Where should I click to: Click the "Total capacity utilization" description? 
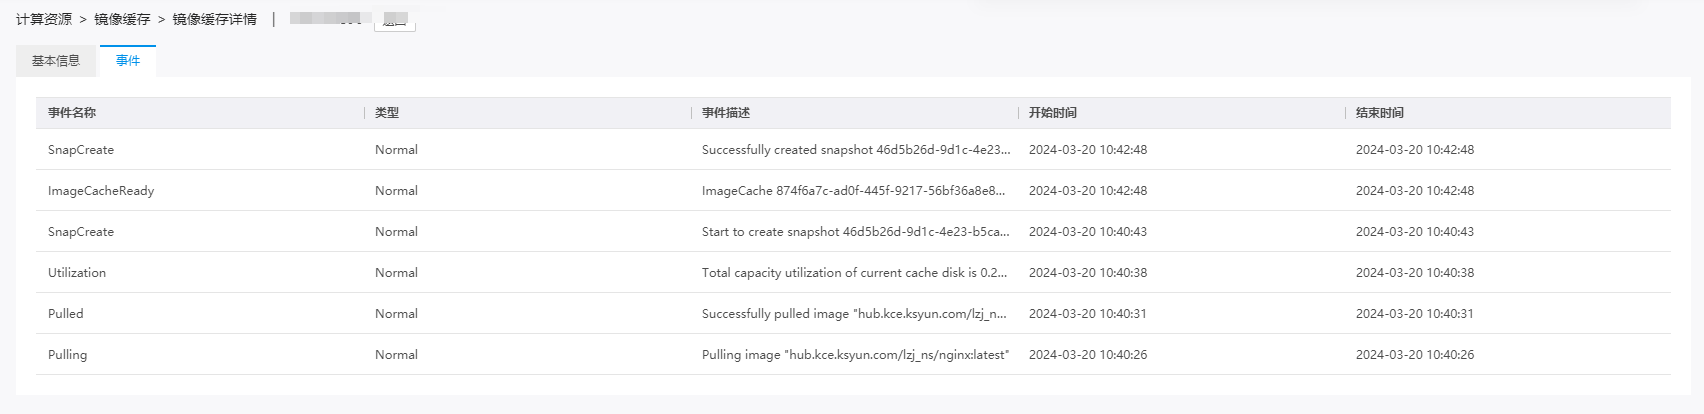point(854,273)
